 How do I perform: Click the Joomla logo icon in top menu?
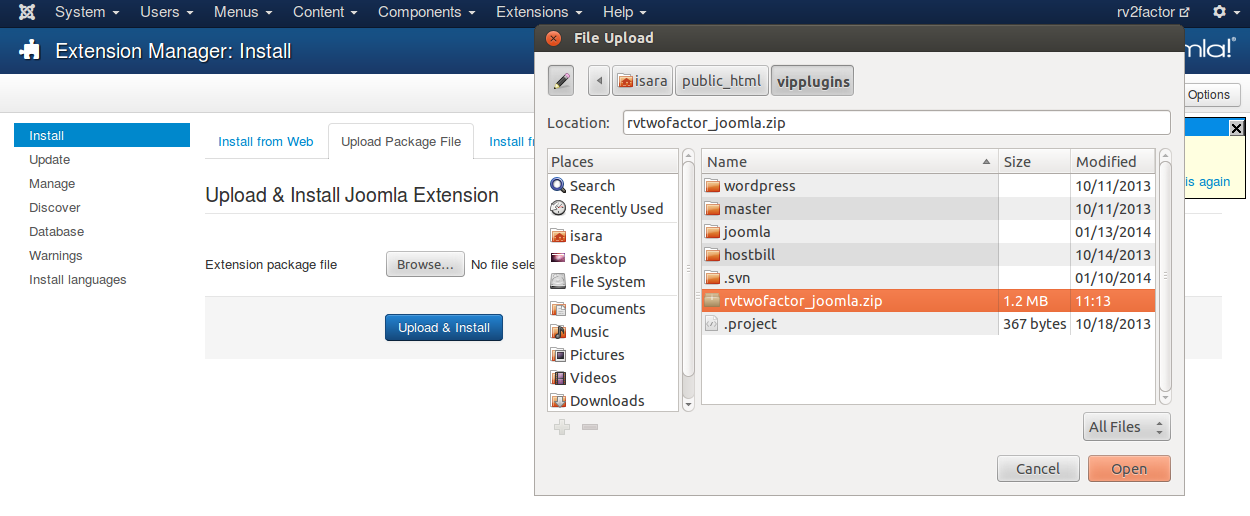[x=28, y=12]
